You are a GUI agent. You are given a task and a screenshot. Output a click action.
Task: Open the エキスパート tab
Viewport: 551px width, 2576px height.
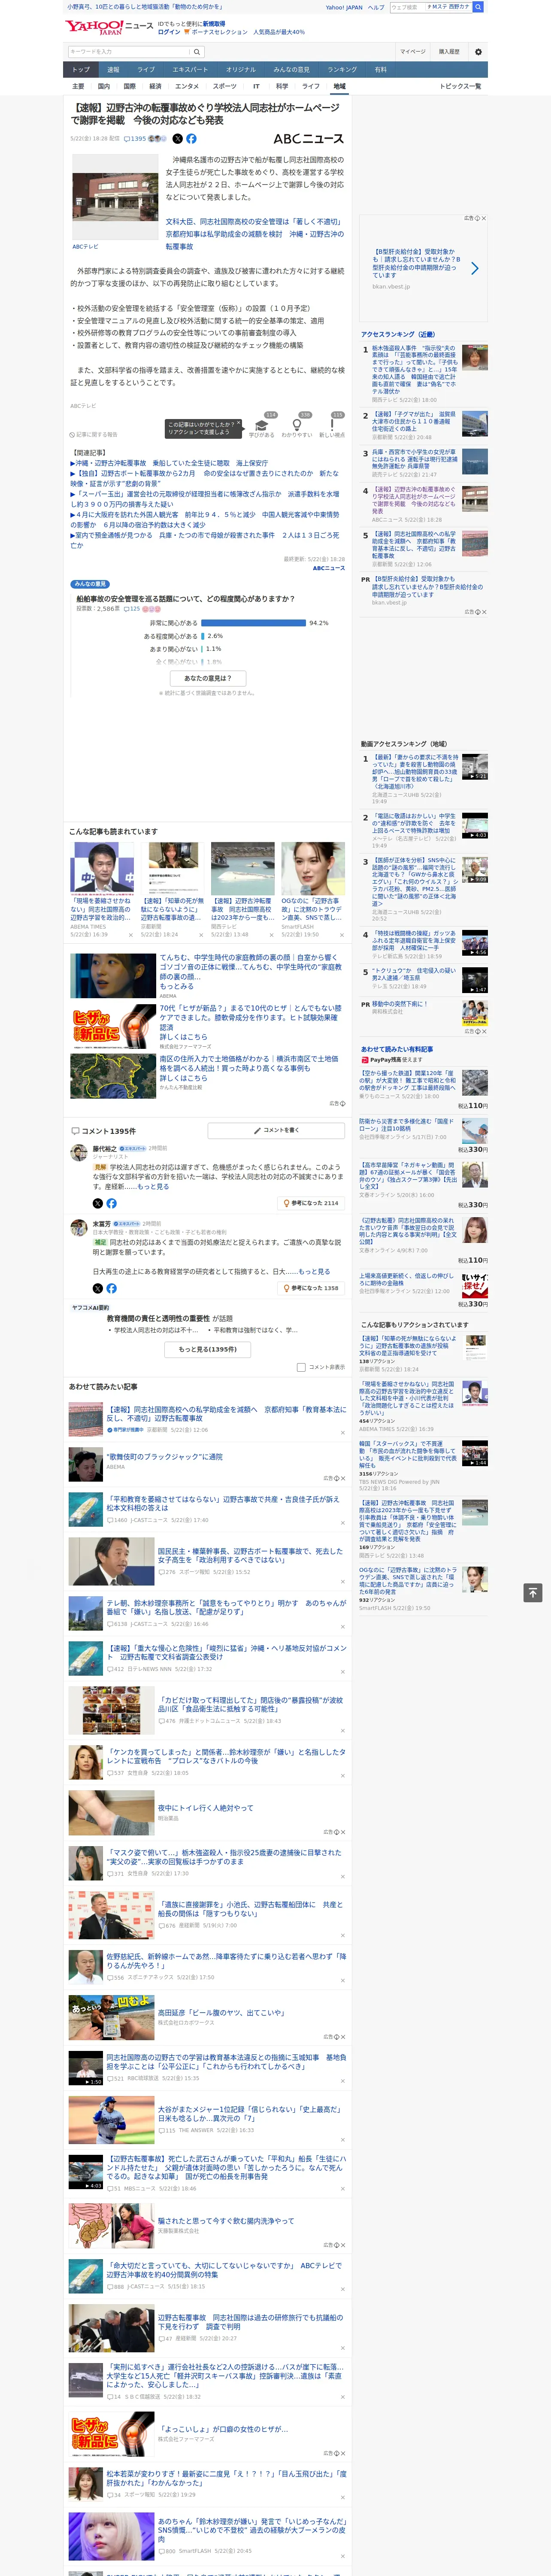[x=190, y=70]
